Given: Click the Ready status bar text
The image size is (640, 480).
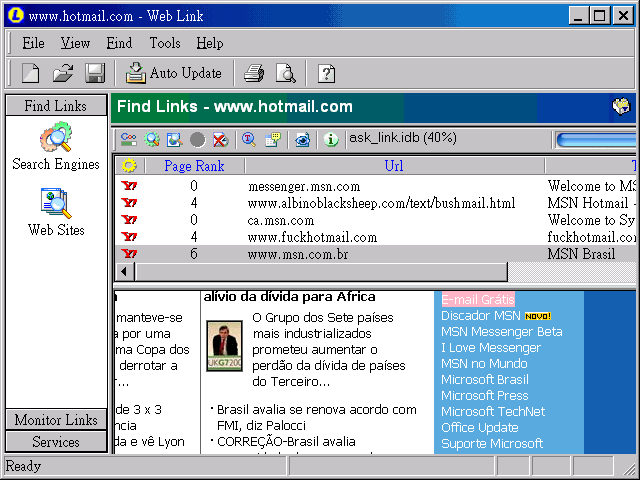Looking at the screenshot, I should coord(23,466).
